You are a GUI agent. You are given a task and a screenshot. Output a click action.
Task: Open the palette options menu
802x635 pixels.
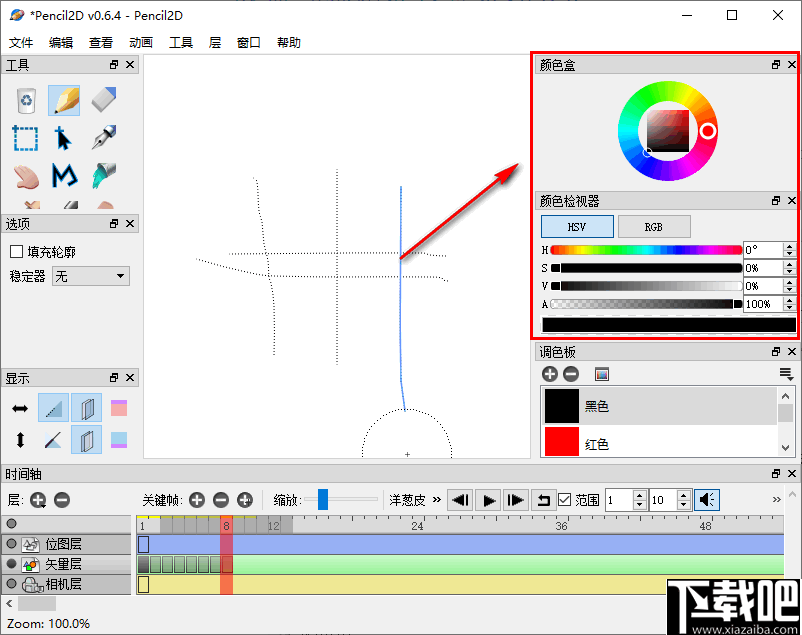click(785, 373)
